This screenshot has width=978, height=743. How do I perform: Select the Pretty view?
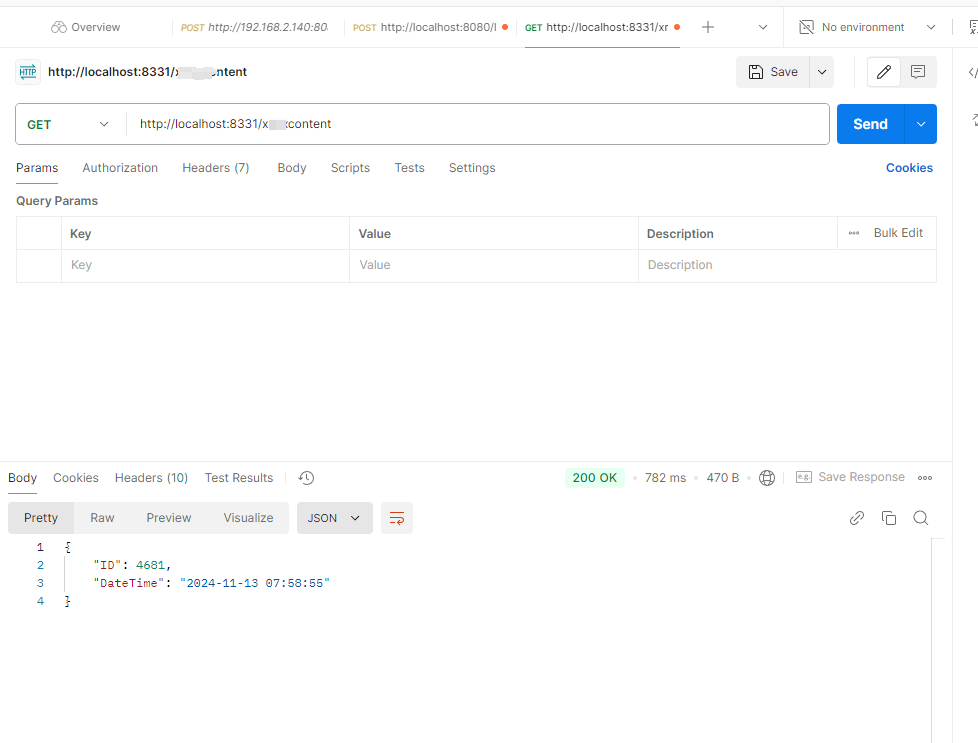tap(41, 518)
